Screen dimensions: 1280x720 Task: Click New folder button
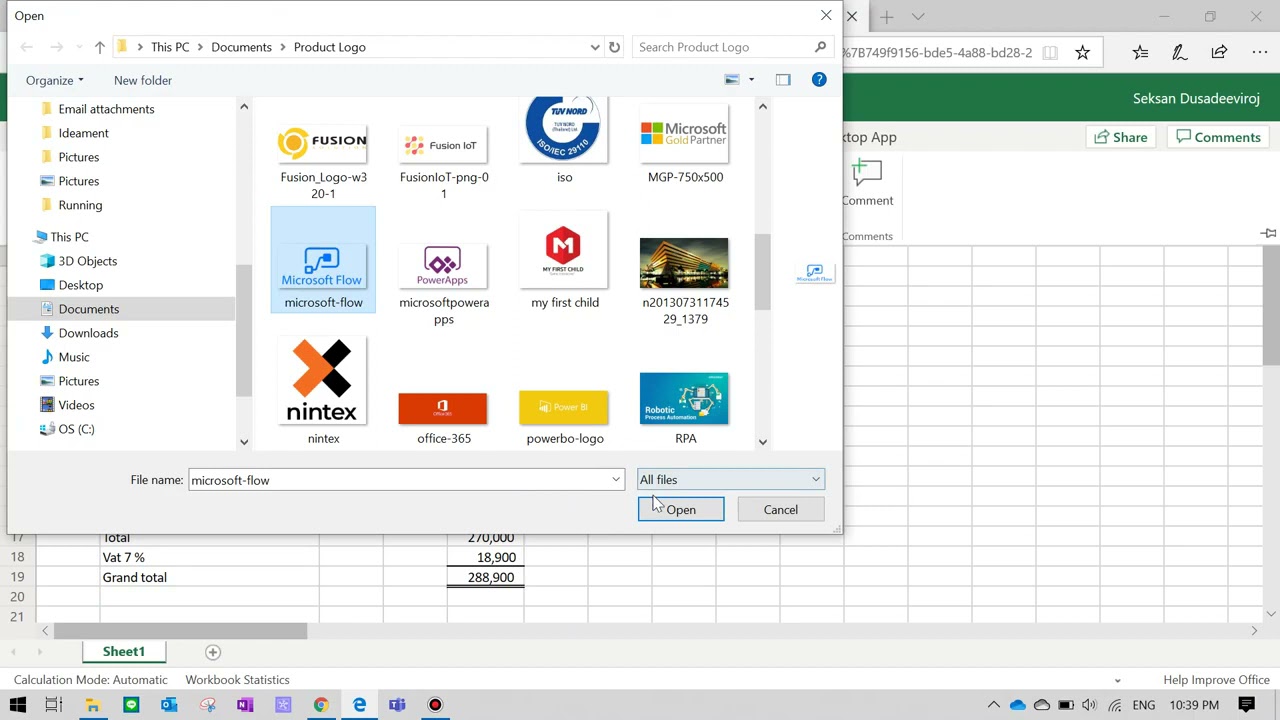click(143, 80)
